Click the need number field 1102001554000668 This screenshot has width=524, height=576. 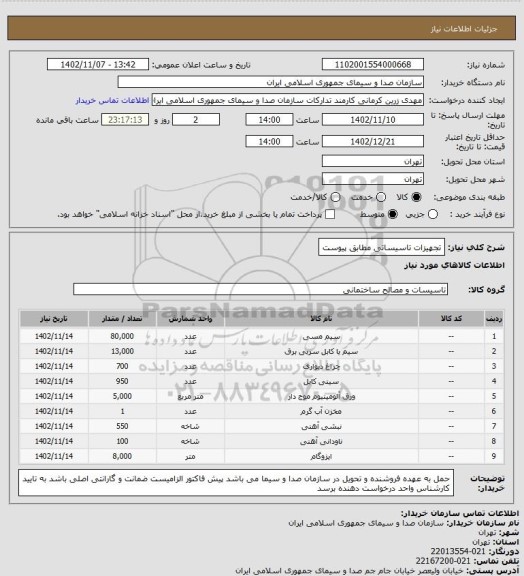pos(373,64)
